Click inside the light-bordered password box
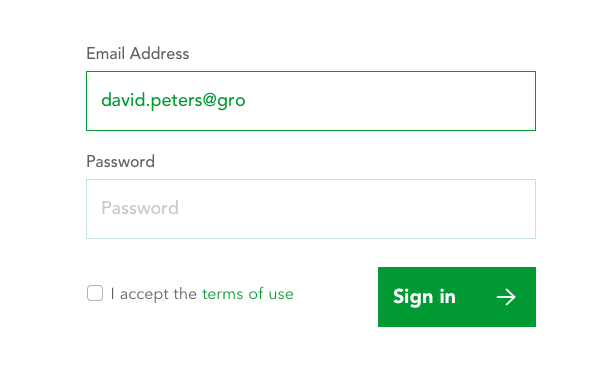Screen dimensions: 608x369 311,209
